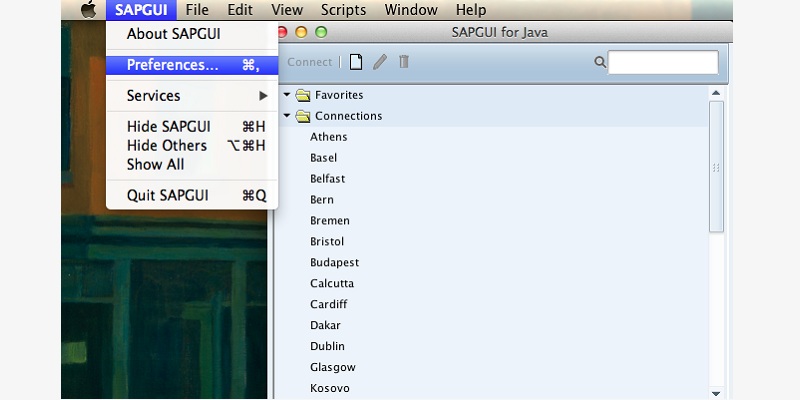
Task: Open the Window menu
Action: tap(411, 10)
